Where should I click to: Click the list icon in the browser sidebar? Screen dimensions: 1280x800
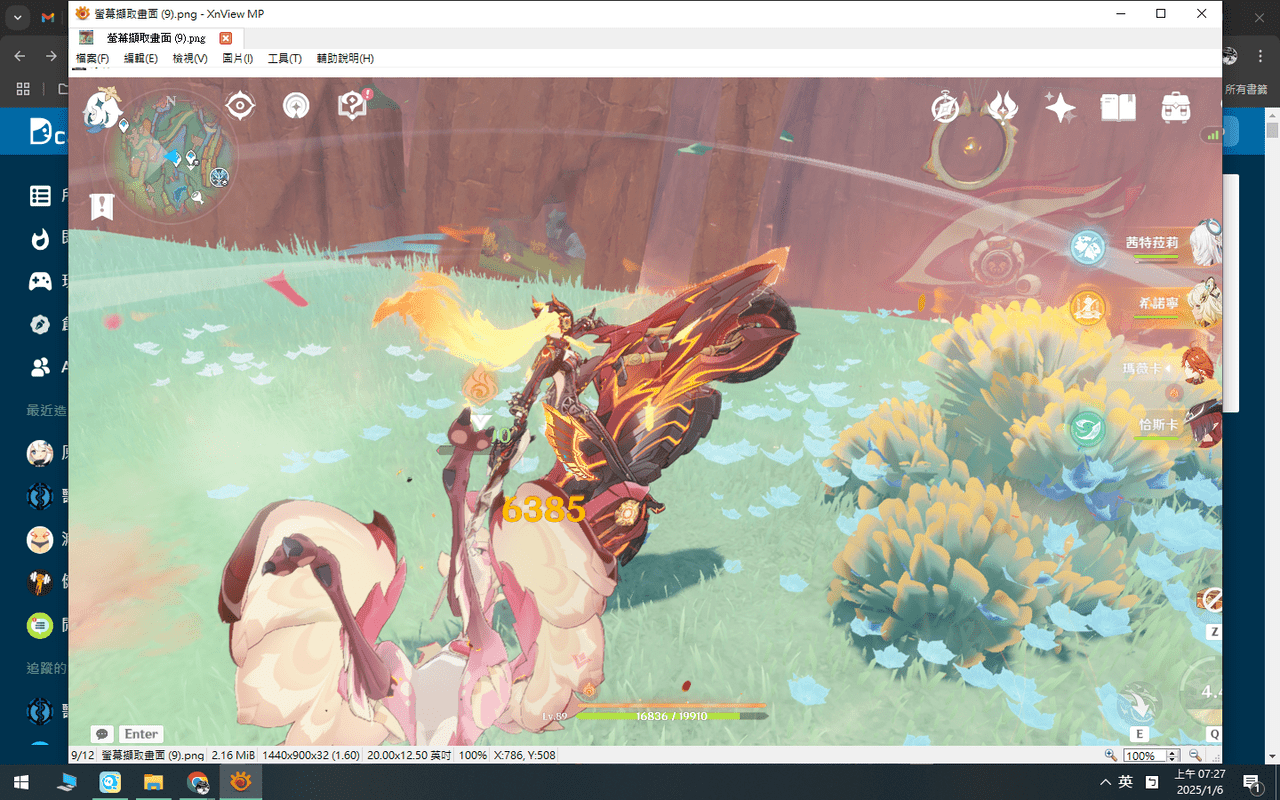pos(40,196)
